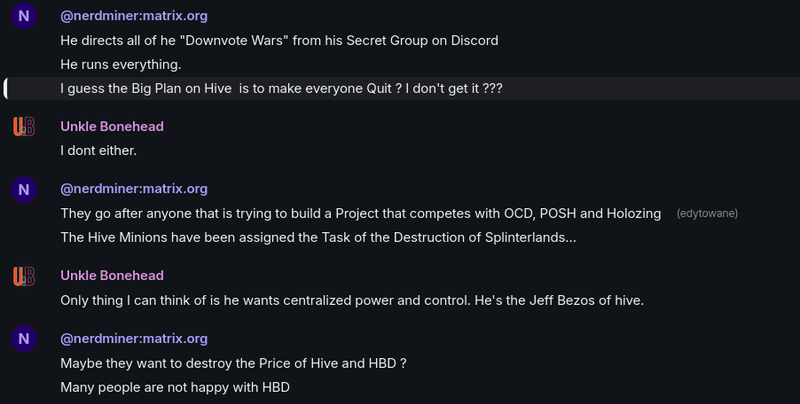The image size is (800, 404).
Task: Click the @nerdminer:matrix.org name above "Downvote Wars" message
Action: click(x=134, y=16)
